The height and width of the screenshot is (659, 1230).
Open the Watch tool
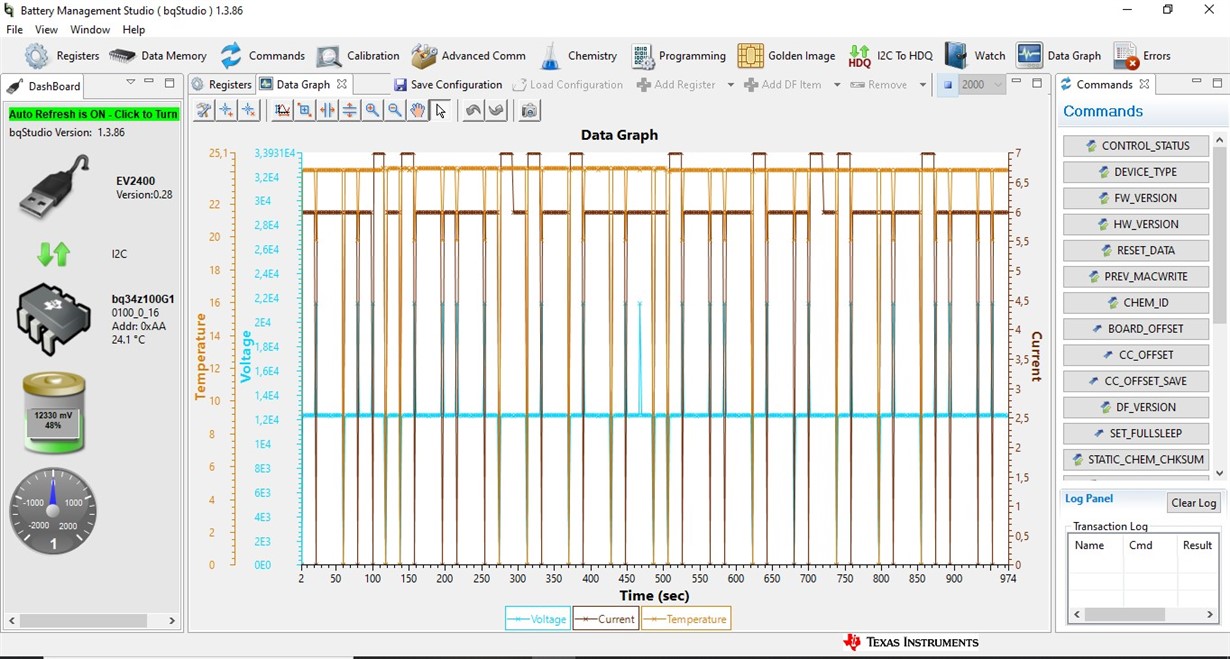(x=975, y=56)
